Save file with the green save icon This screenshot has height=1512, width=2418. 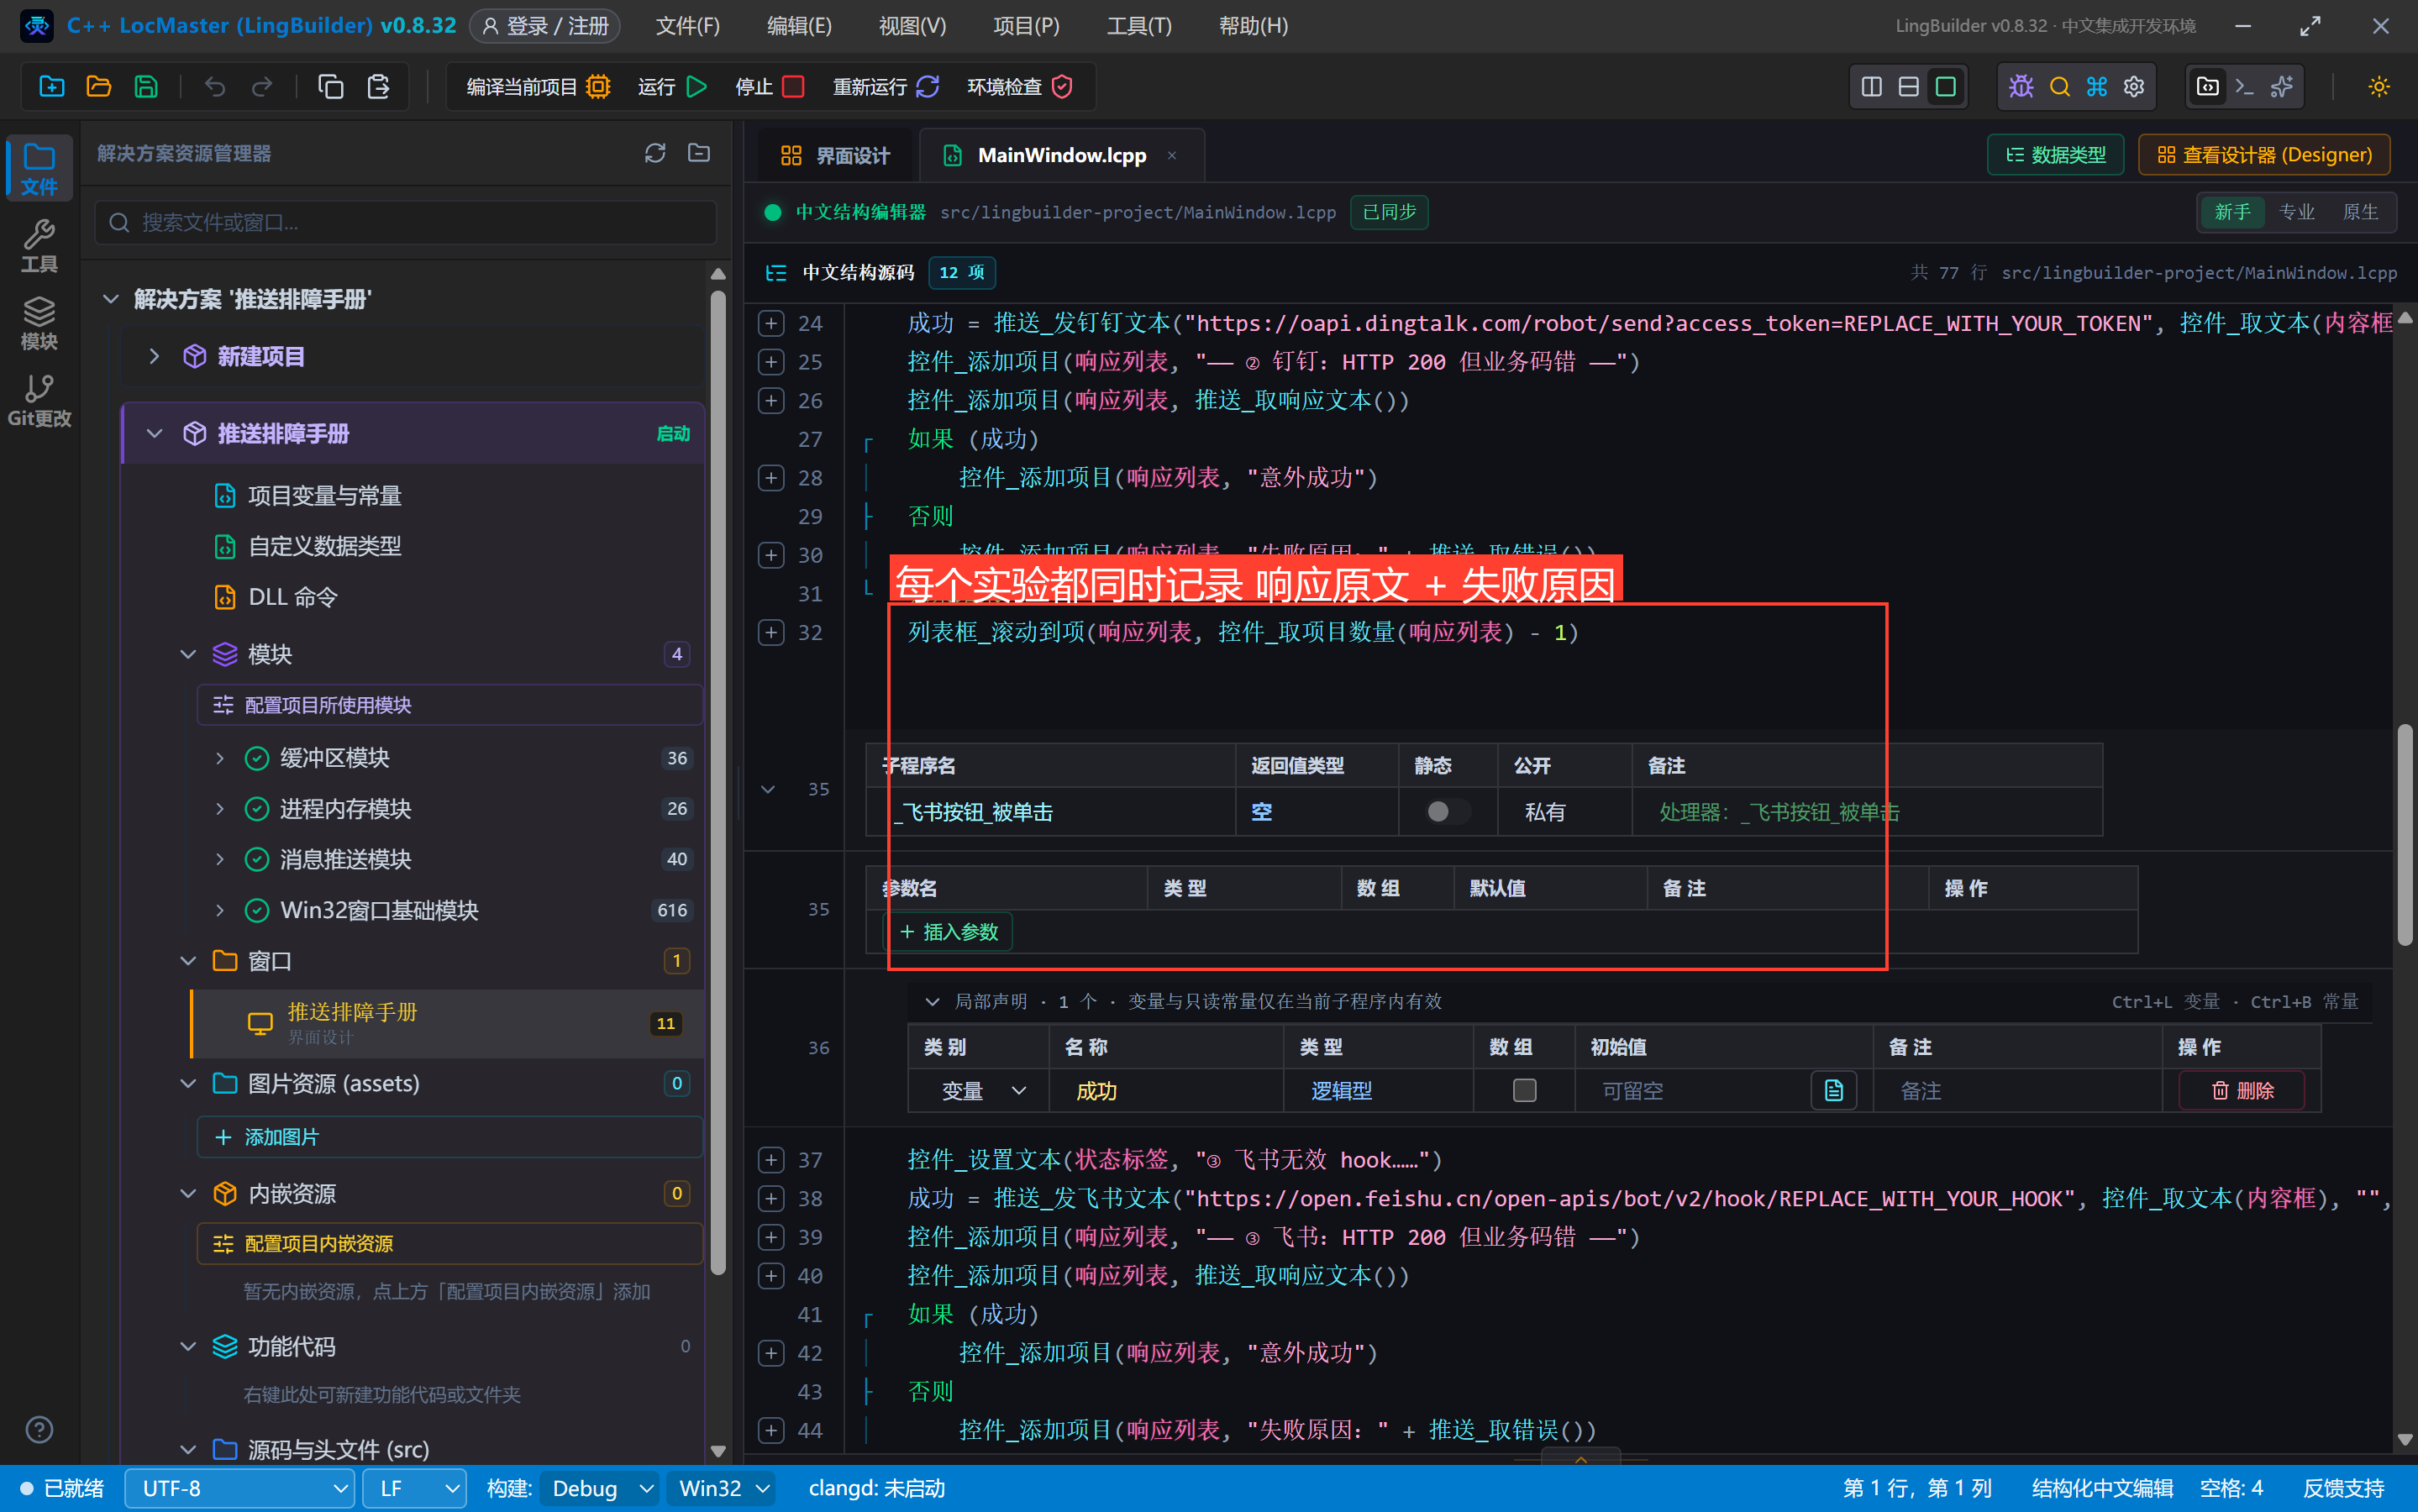(146, 87)
